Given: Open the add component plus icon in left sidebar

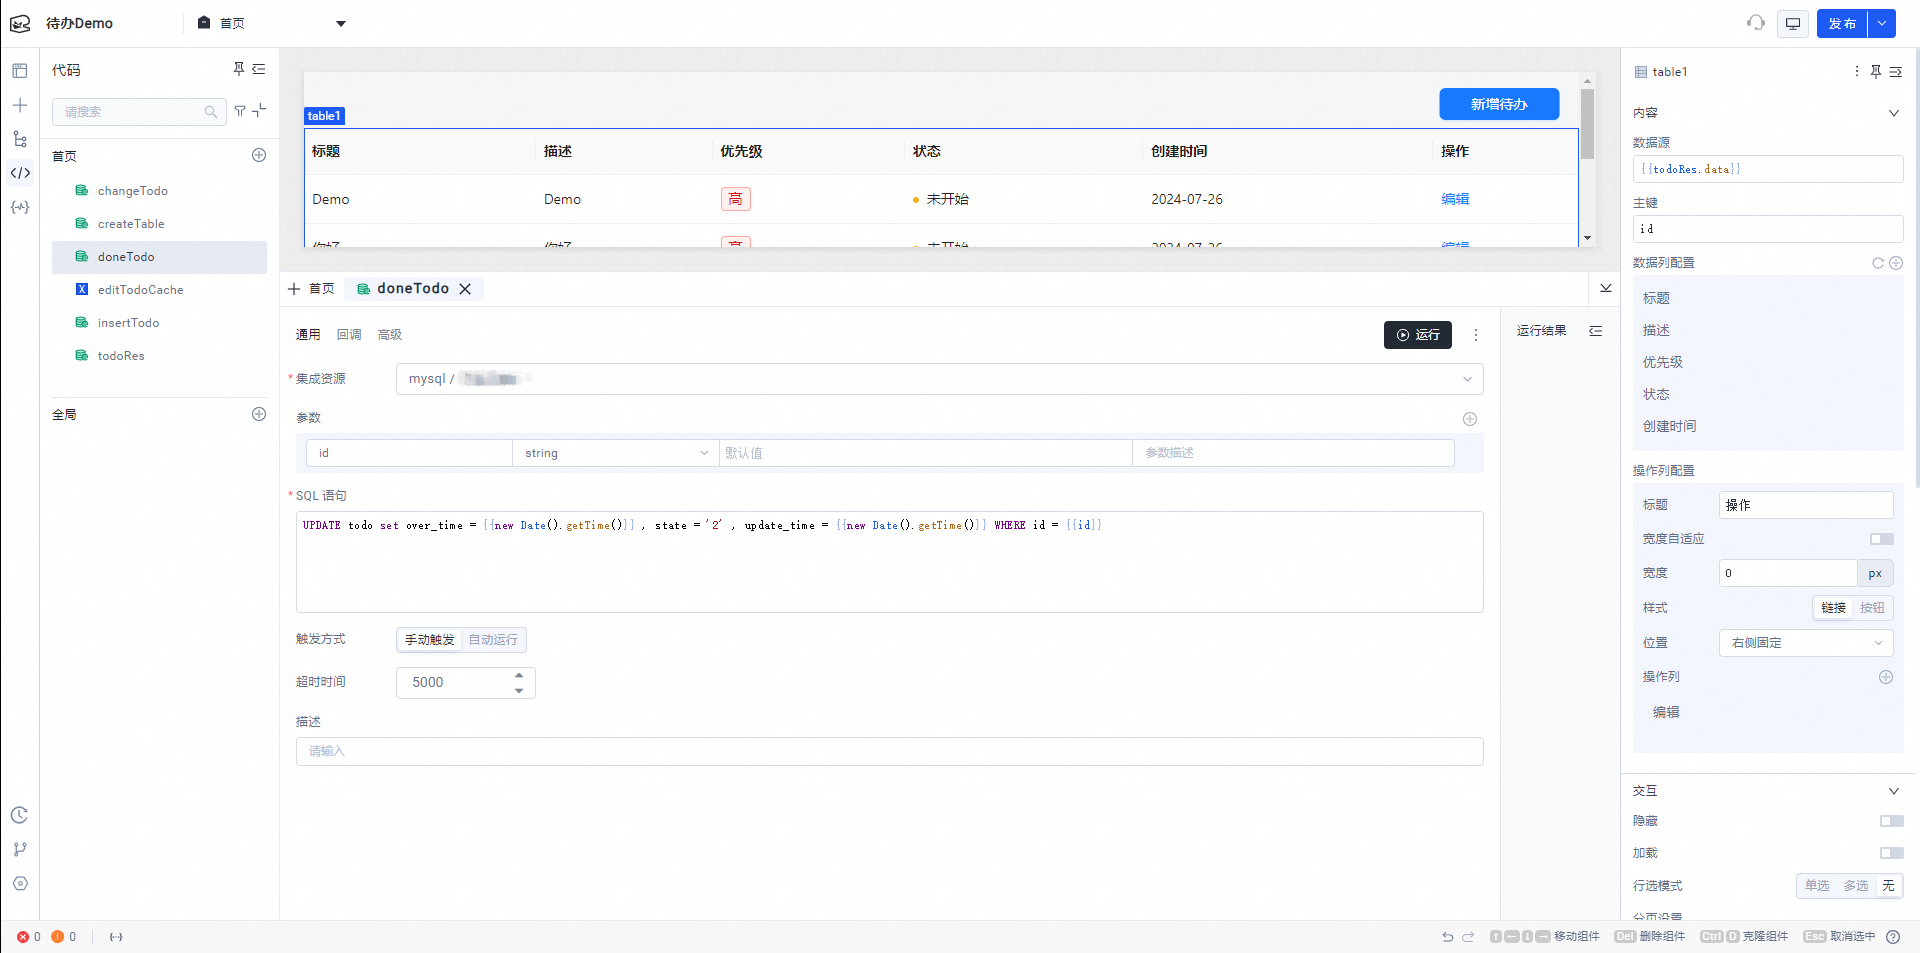Looking at the screenshot, I should pyautogui.click(x=20, y=105).
